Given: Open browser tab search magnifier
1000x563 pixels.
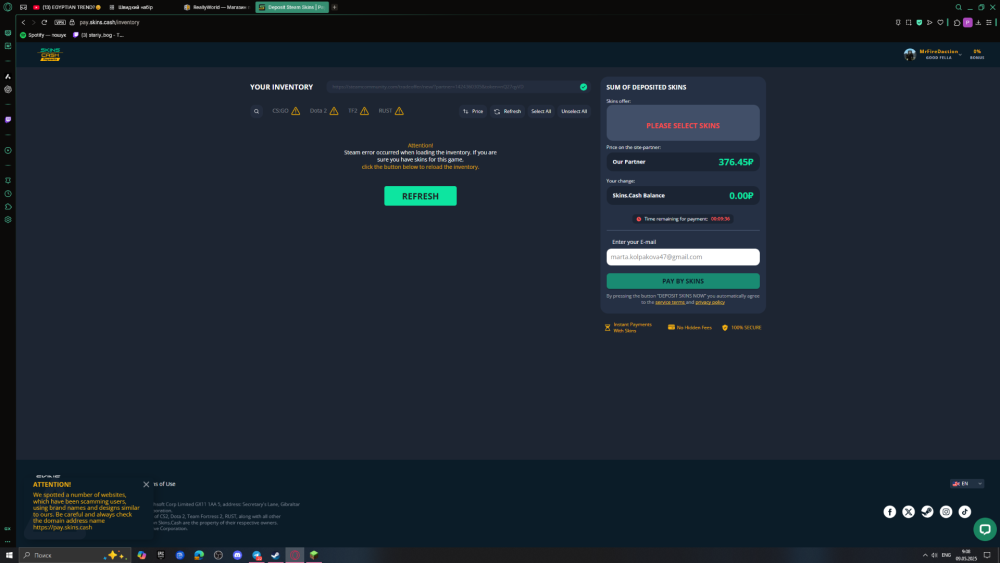Looking at the screenshot, I should pyautogui.click(x=958, y=7).
